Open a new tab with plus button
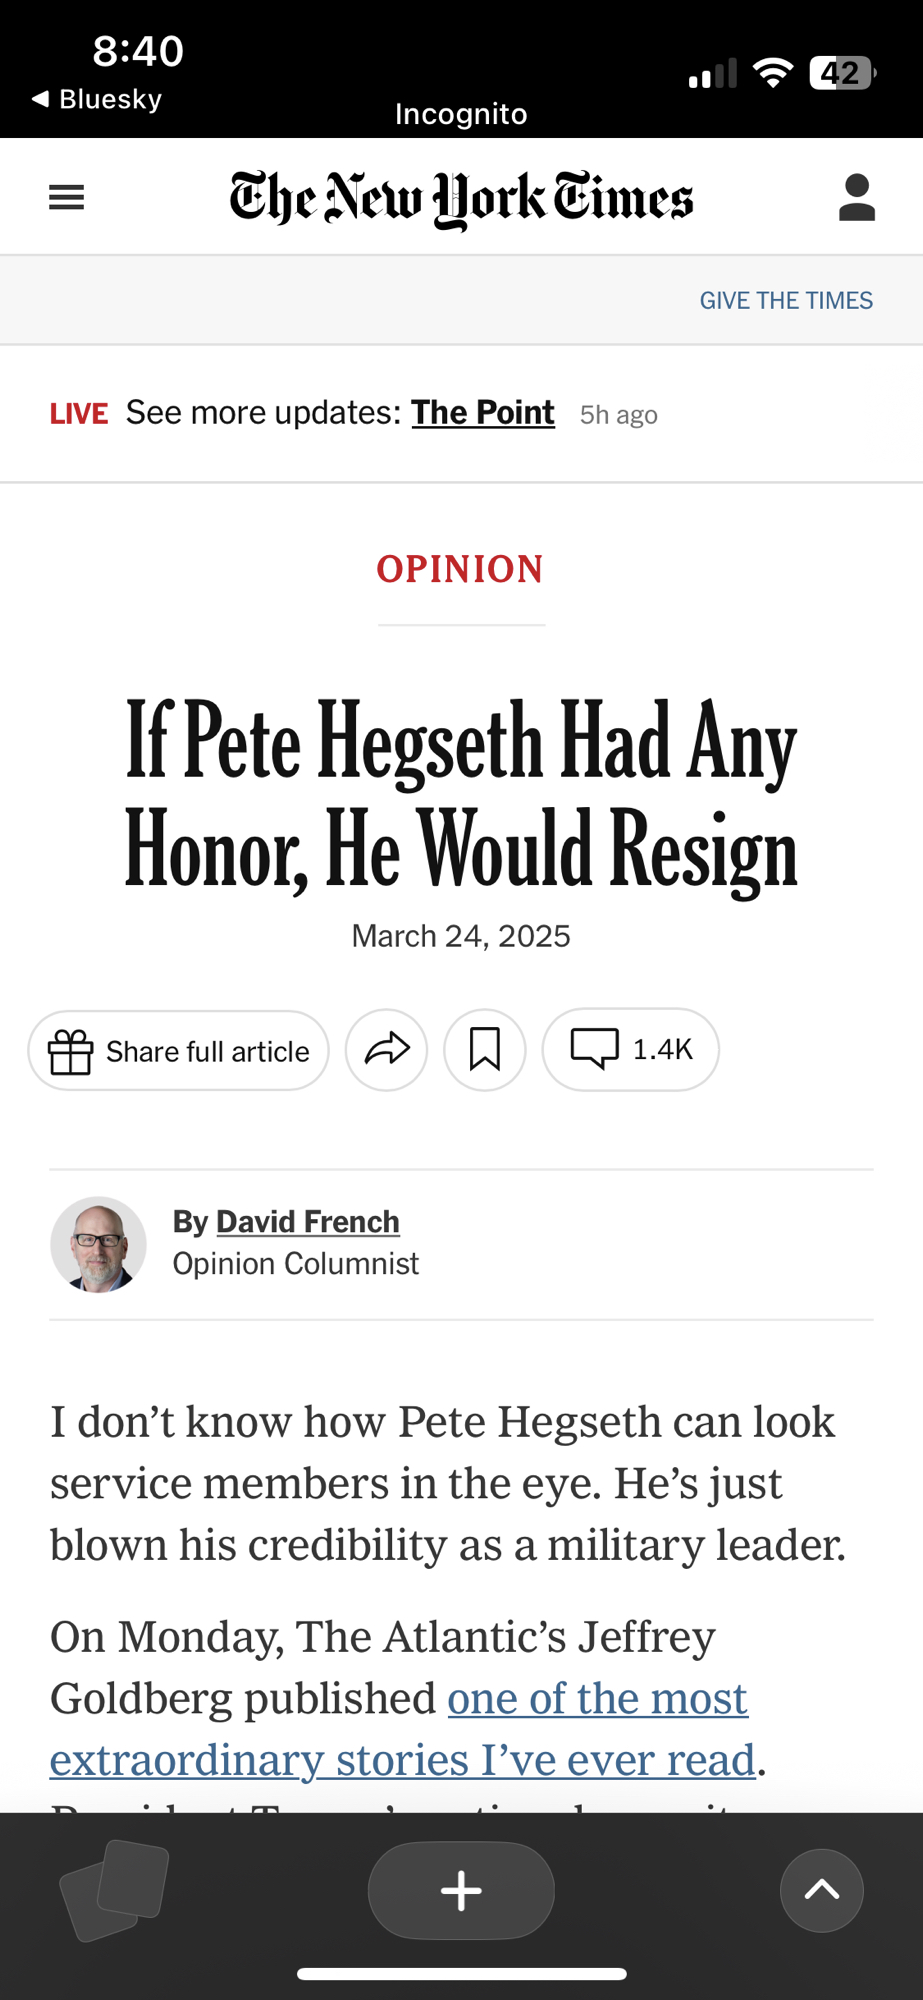This screenshot has width=923, height=2000. [x=461, y=1890]
